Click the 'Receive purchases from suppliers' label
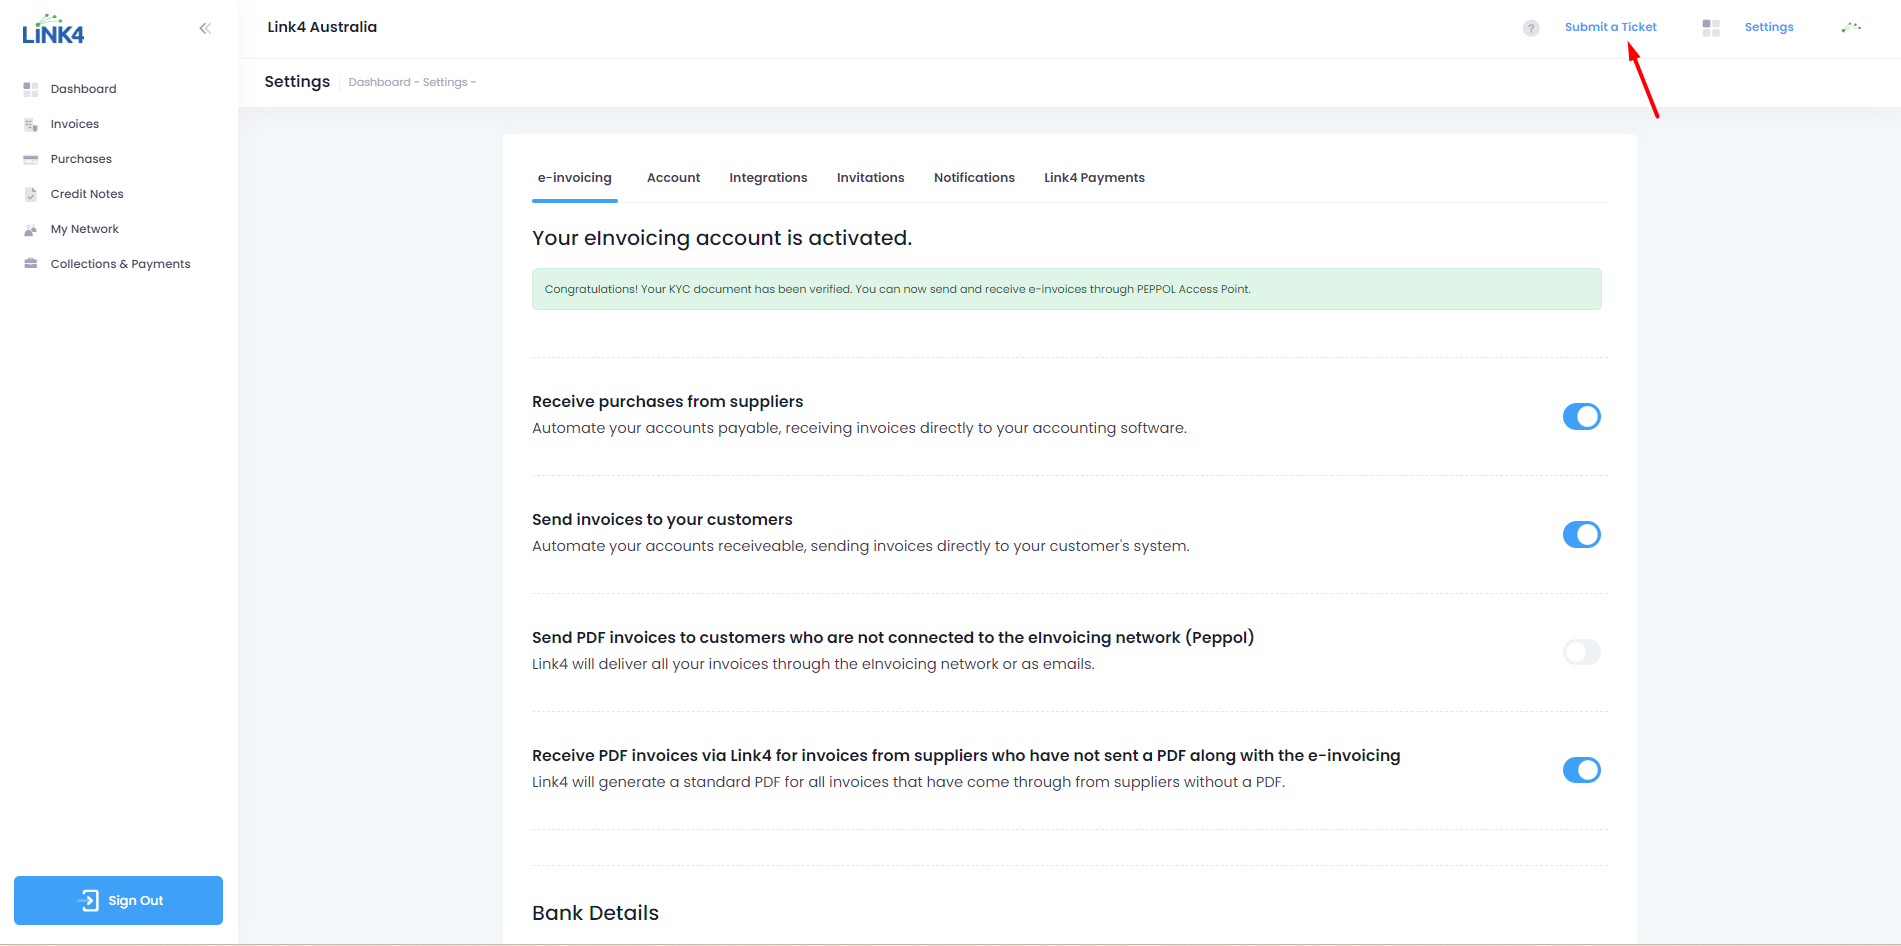This screenshot has height=946, width=1901. pyautogui.click(x=667, y=401)
